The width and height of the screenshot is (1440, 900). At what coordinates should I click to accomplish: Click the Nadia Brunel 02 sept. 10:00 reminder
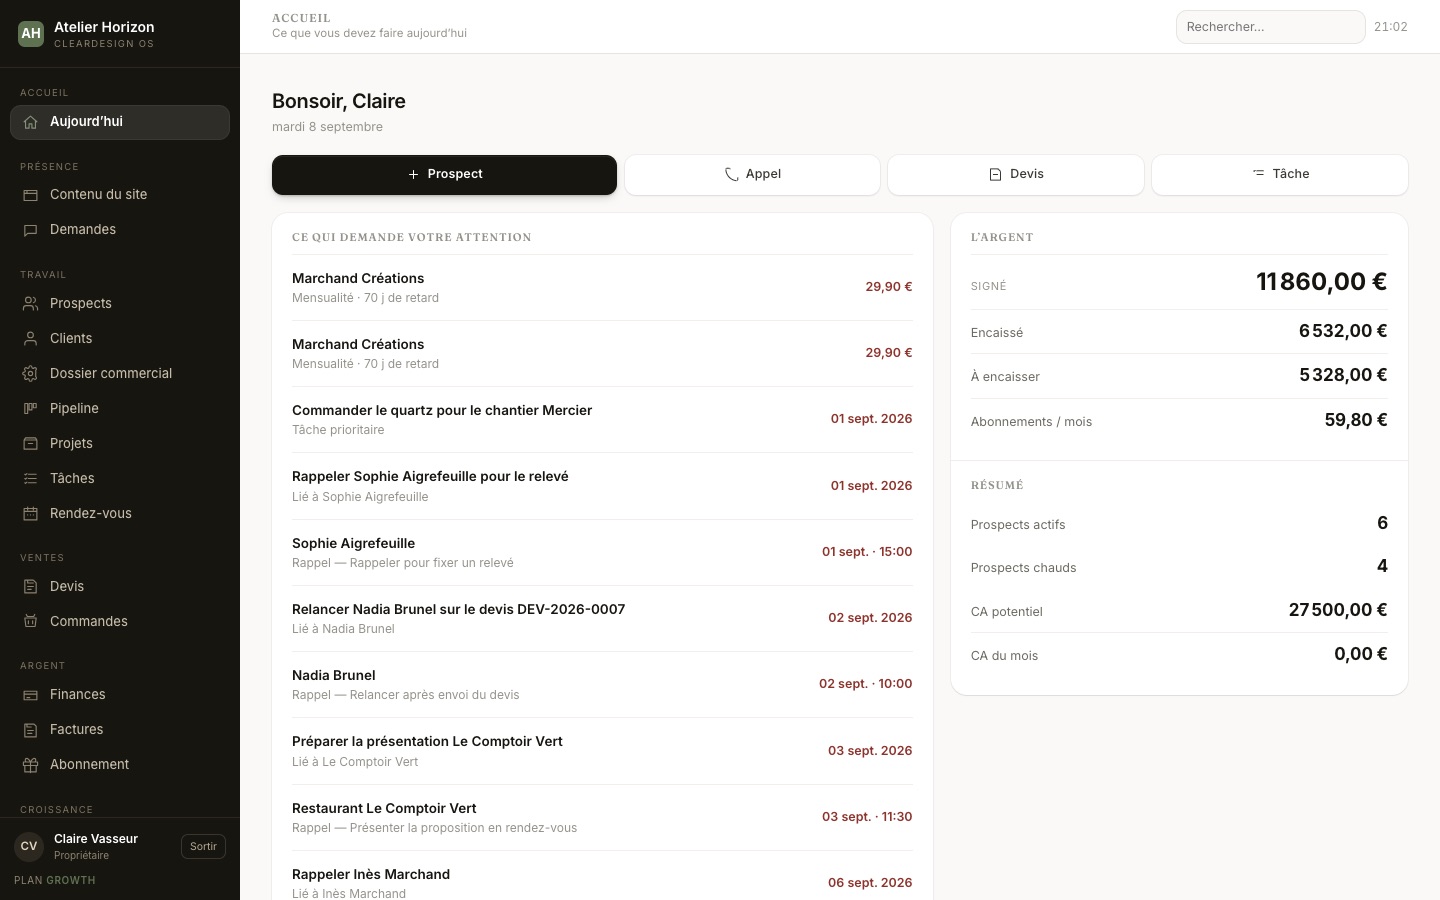click(602, 685)
